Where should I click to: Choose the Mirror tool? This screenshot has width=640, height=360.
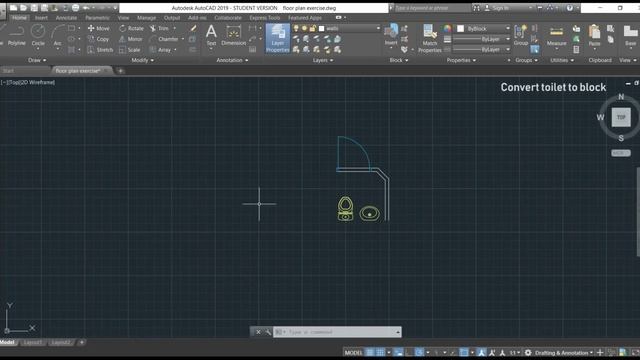[131, 39]
